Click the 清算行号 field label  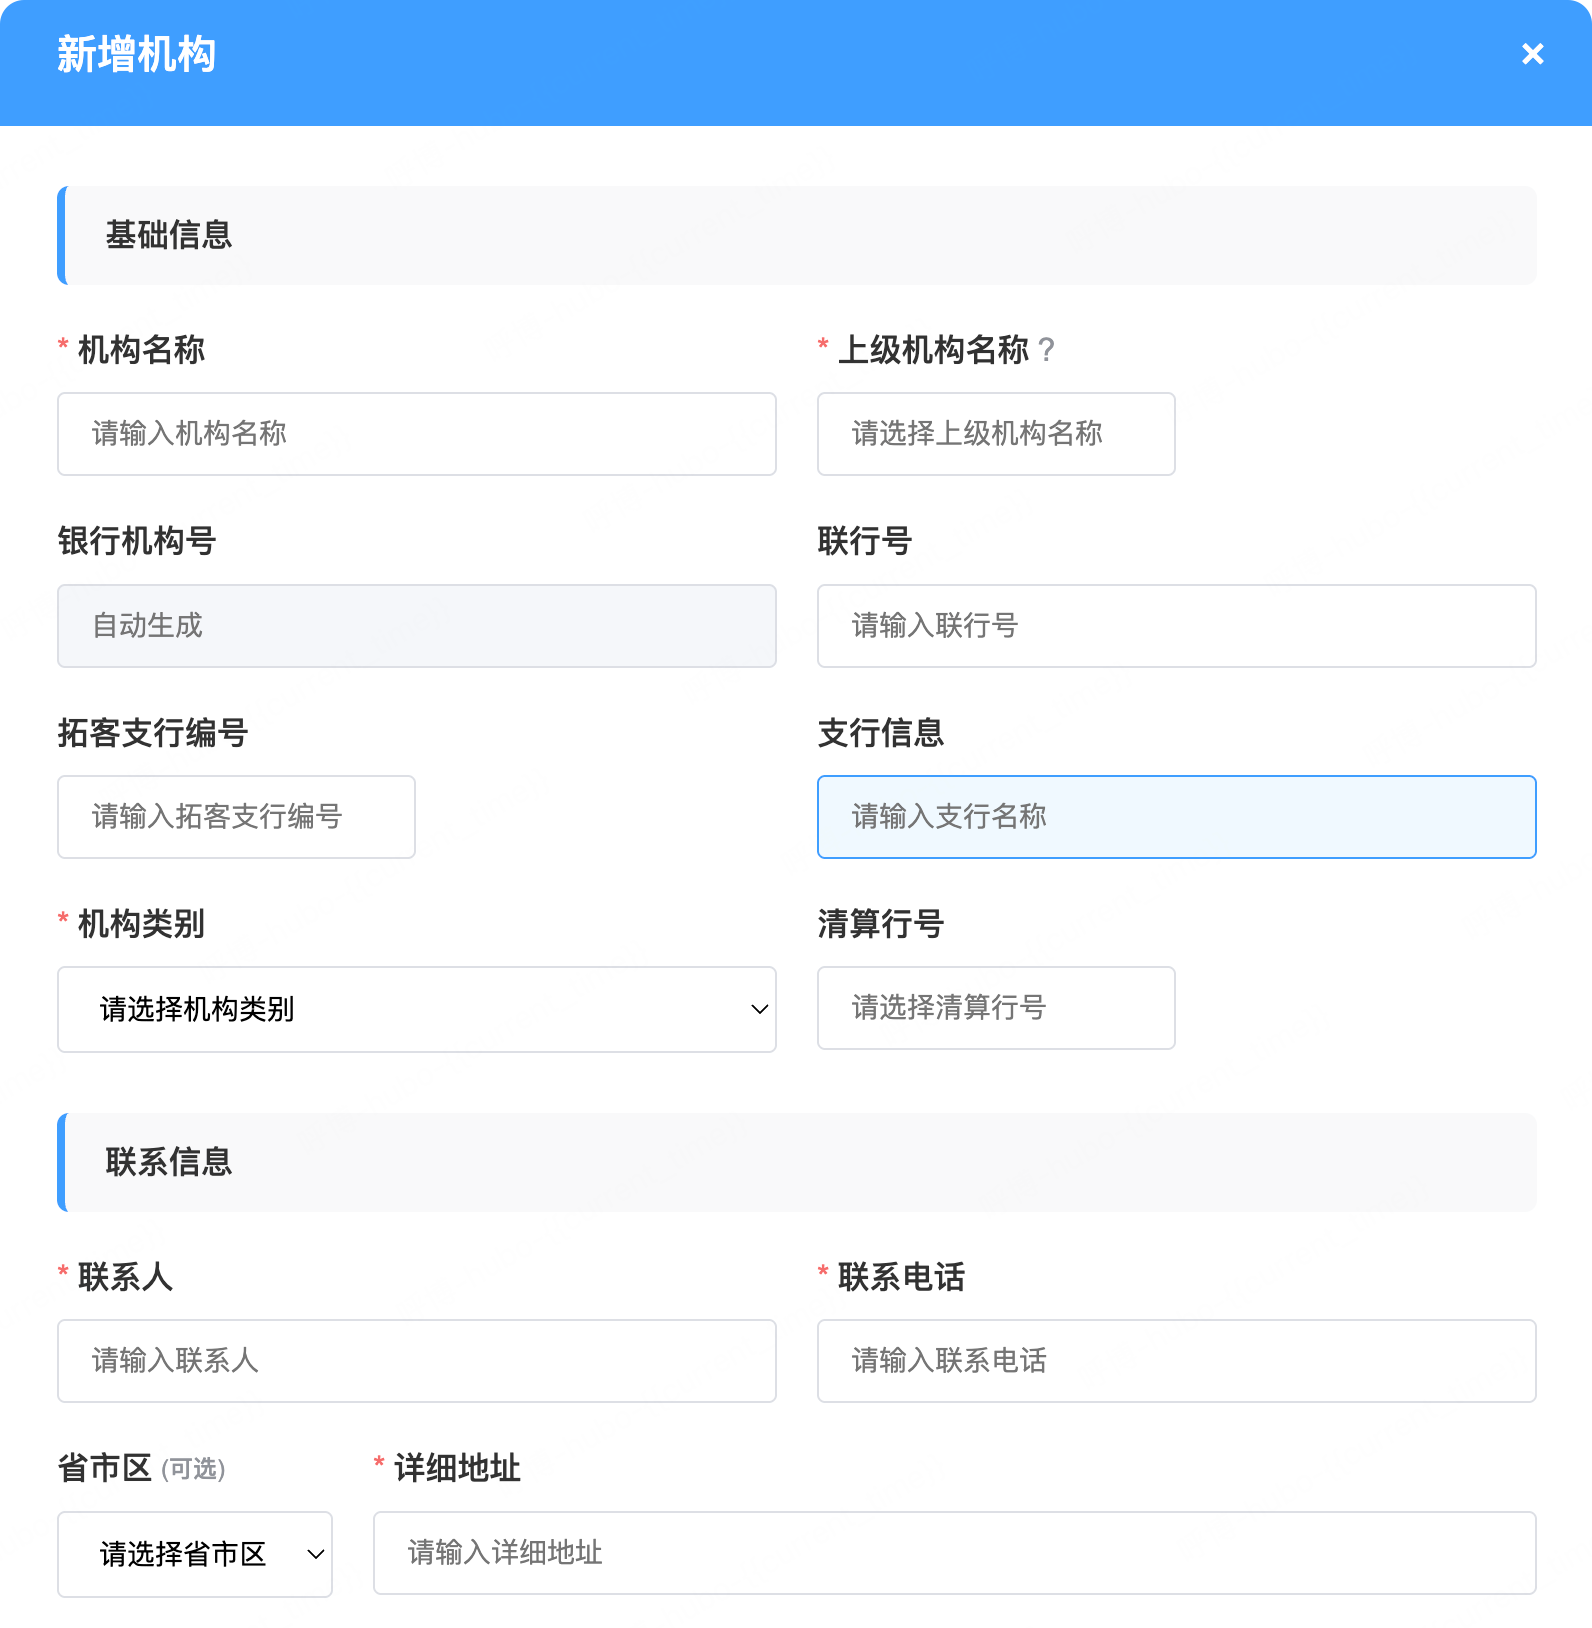coord(880,924)
